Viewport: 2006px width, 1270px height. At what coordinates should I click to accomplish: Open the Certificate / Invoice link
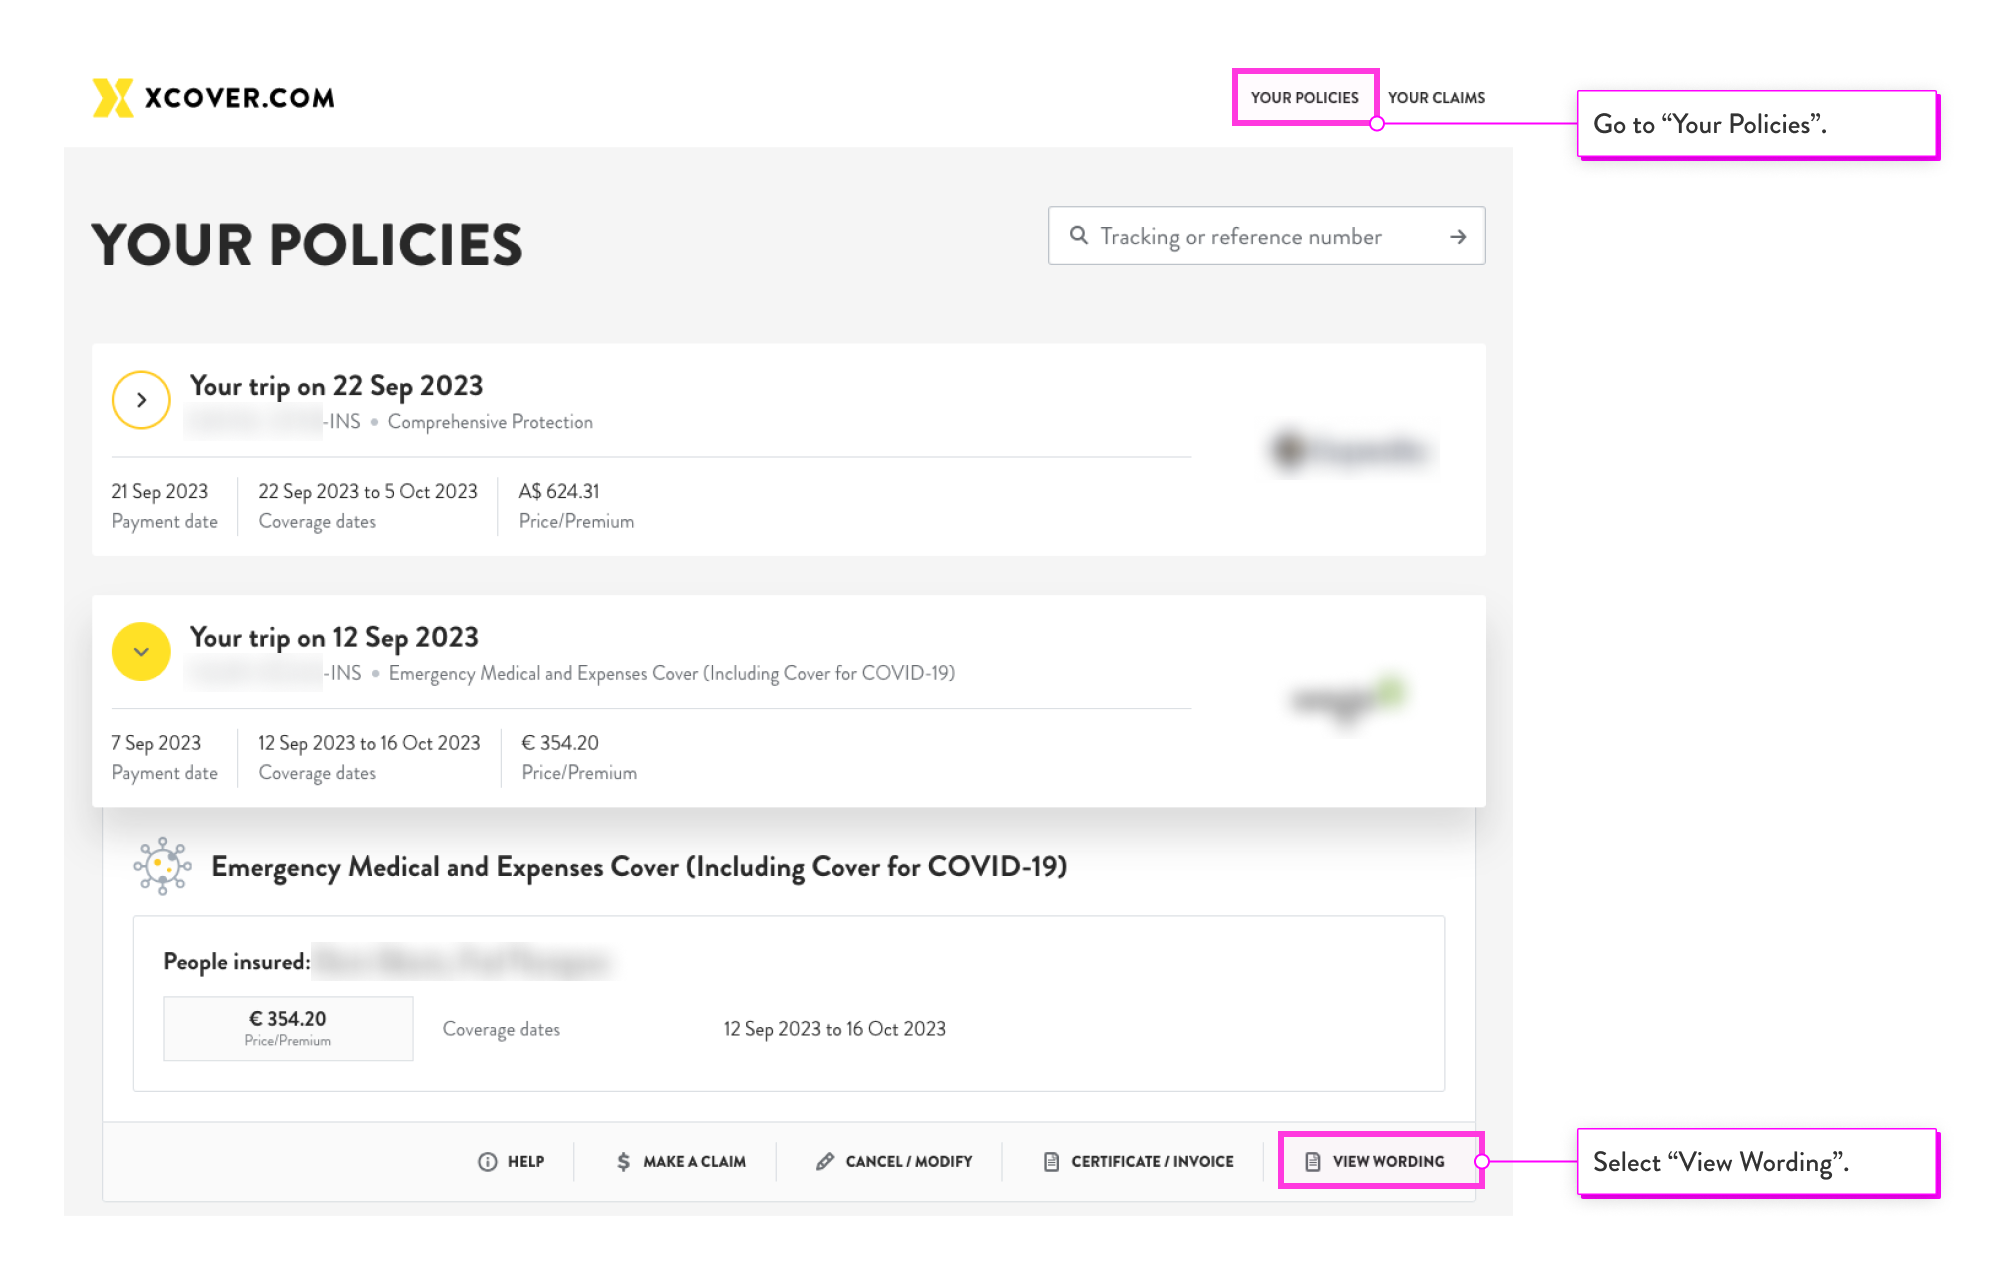pos(1152,1161)
